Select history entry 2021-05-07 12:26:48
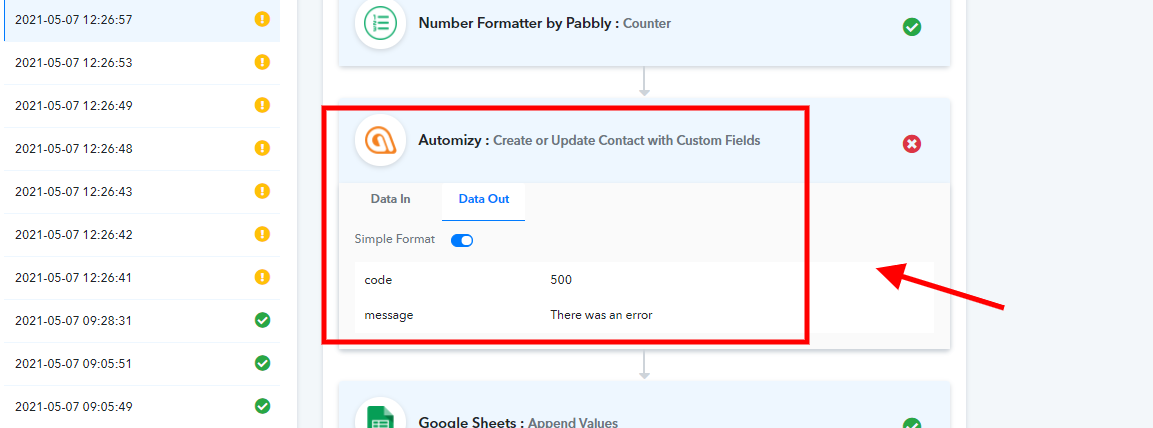 [x=141, y=149]
